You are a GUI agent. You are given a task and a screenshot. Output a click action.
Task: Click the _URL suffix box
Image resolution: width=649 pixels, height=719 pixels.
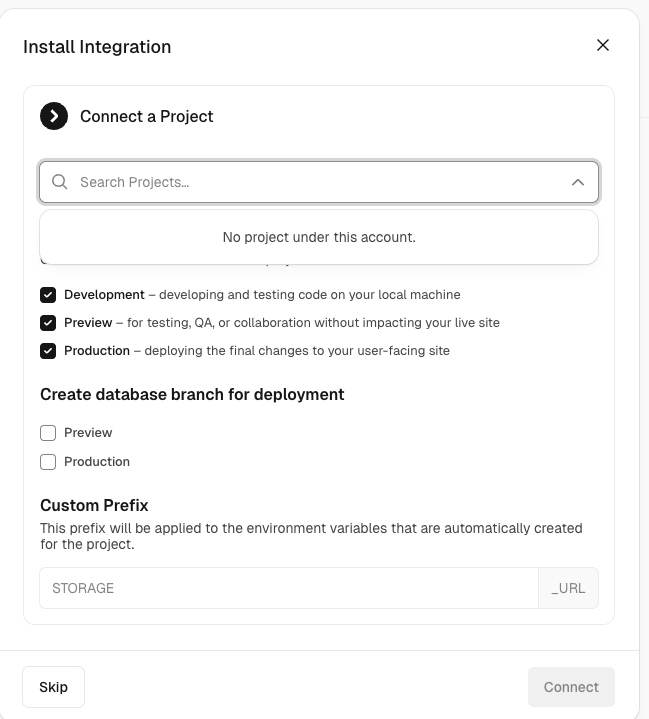[x=568, y=588]
